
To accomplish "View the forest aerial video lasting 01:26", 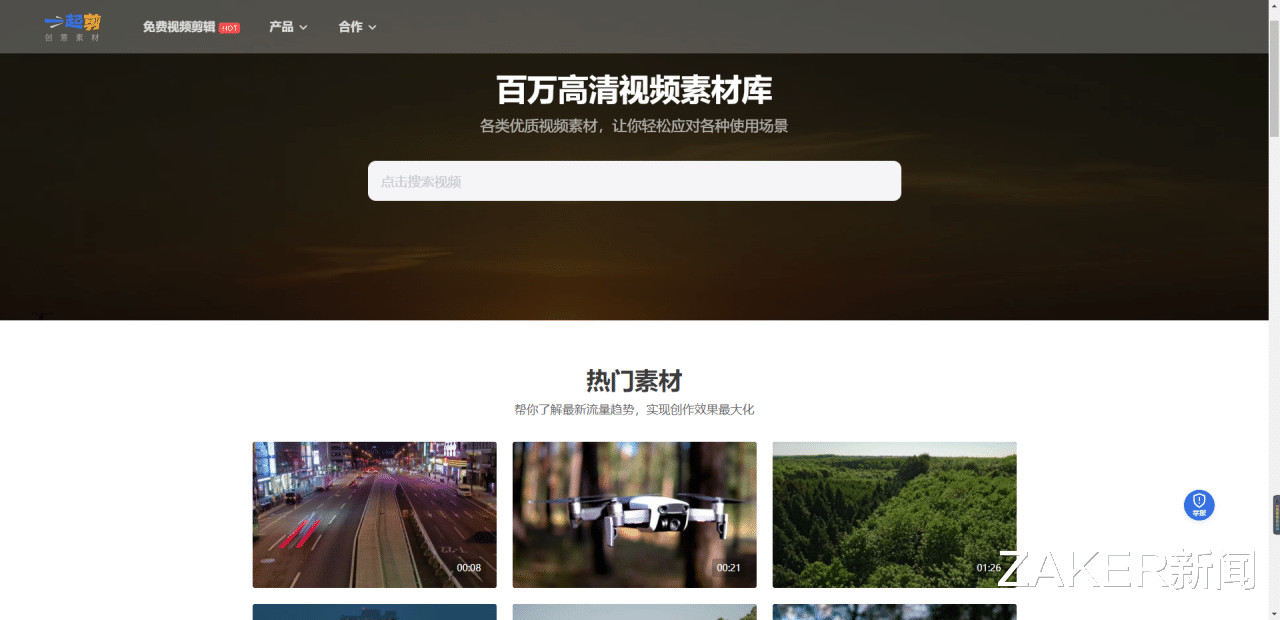I will point(894,514).
